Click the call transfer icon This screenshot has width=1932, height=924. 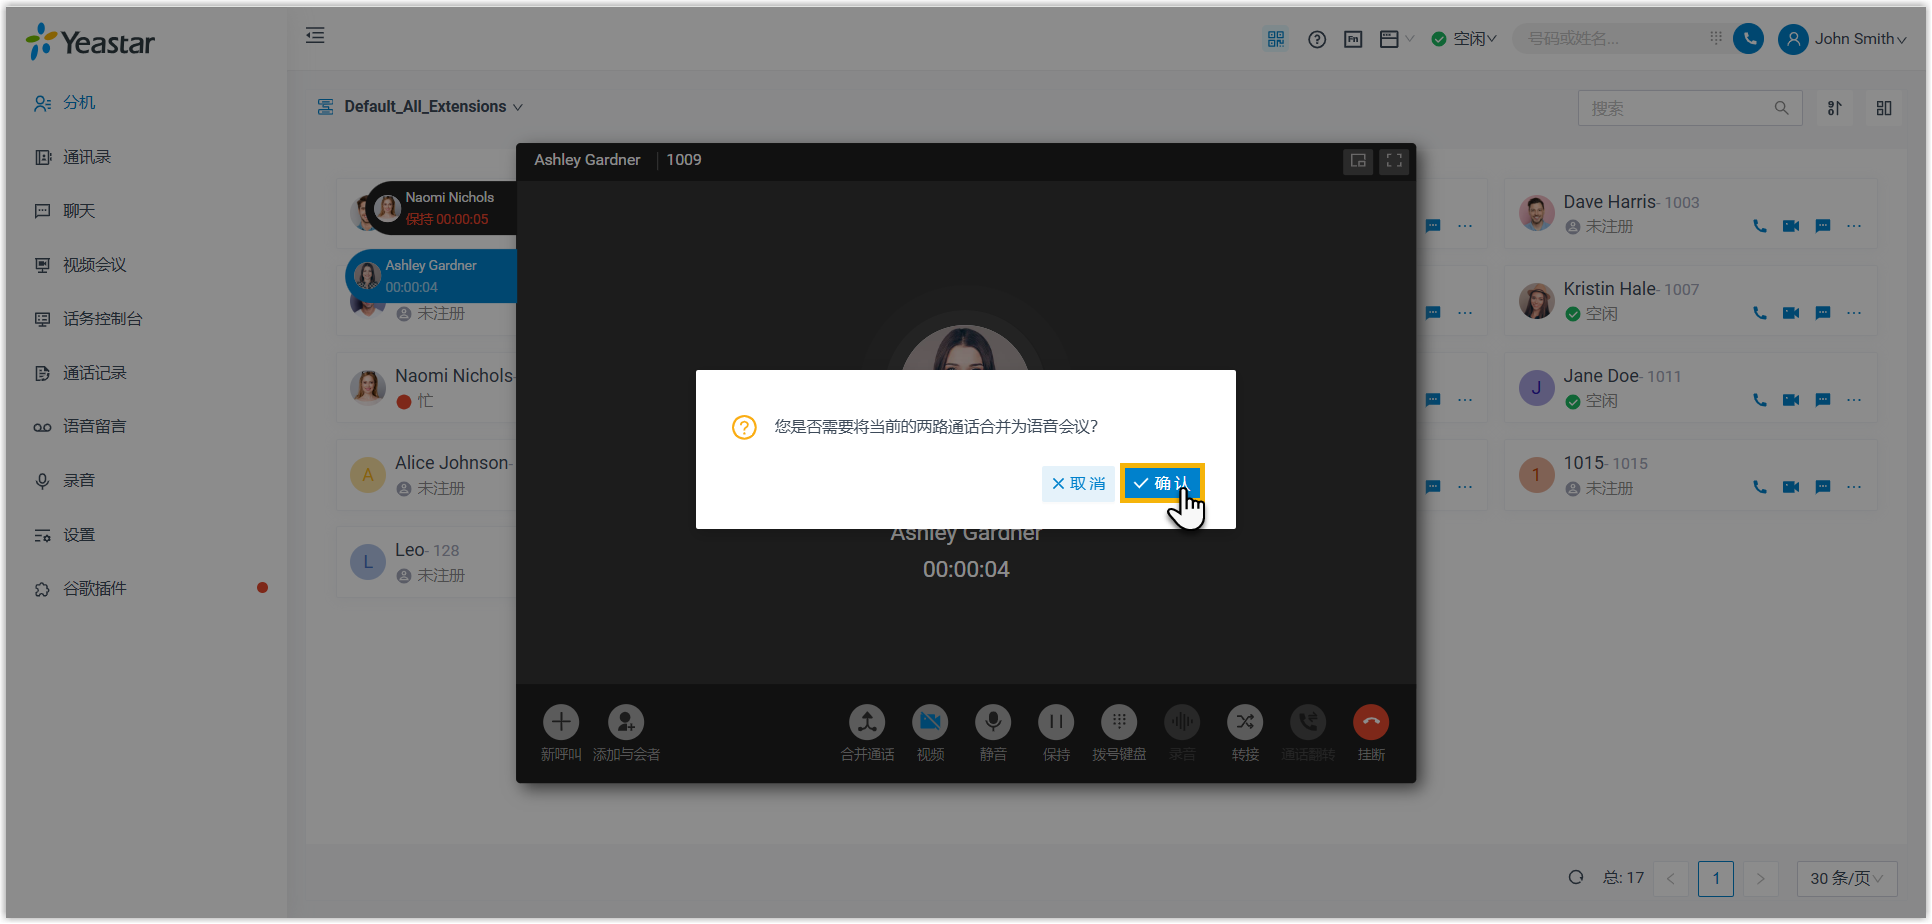tap(1244, 722)
